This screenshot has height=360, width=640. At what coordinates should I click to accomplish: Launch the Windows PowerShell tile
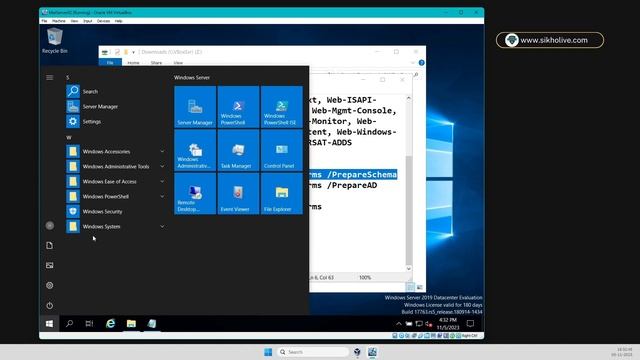click(x=238, y=107)
